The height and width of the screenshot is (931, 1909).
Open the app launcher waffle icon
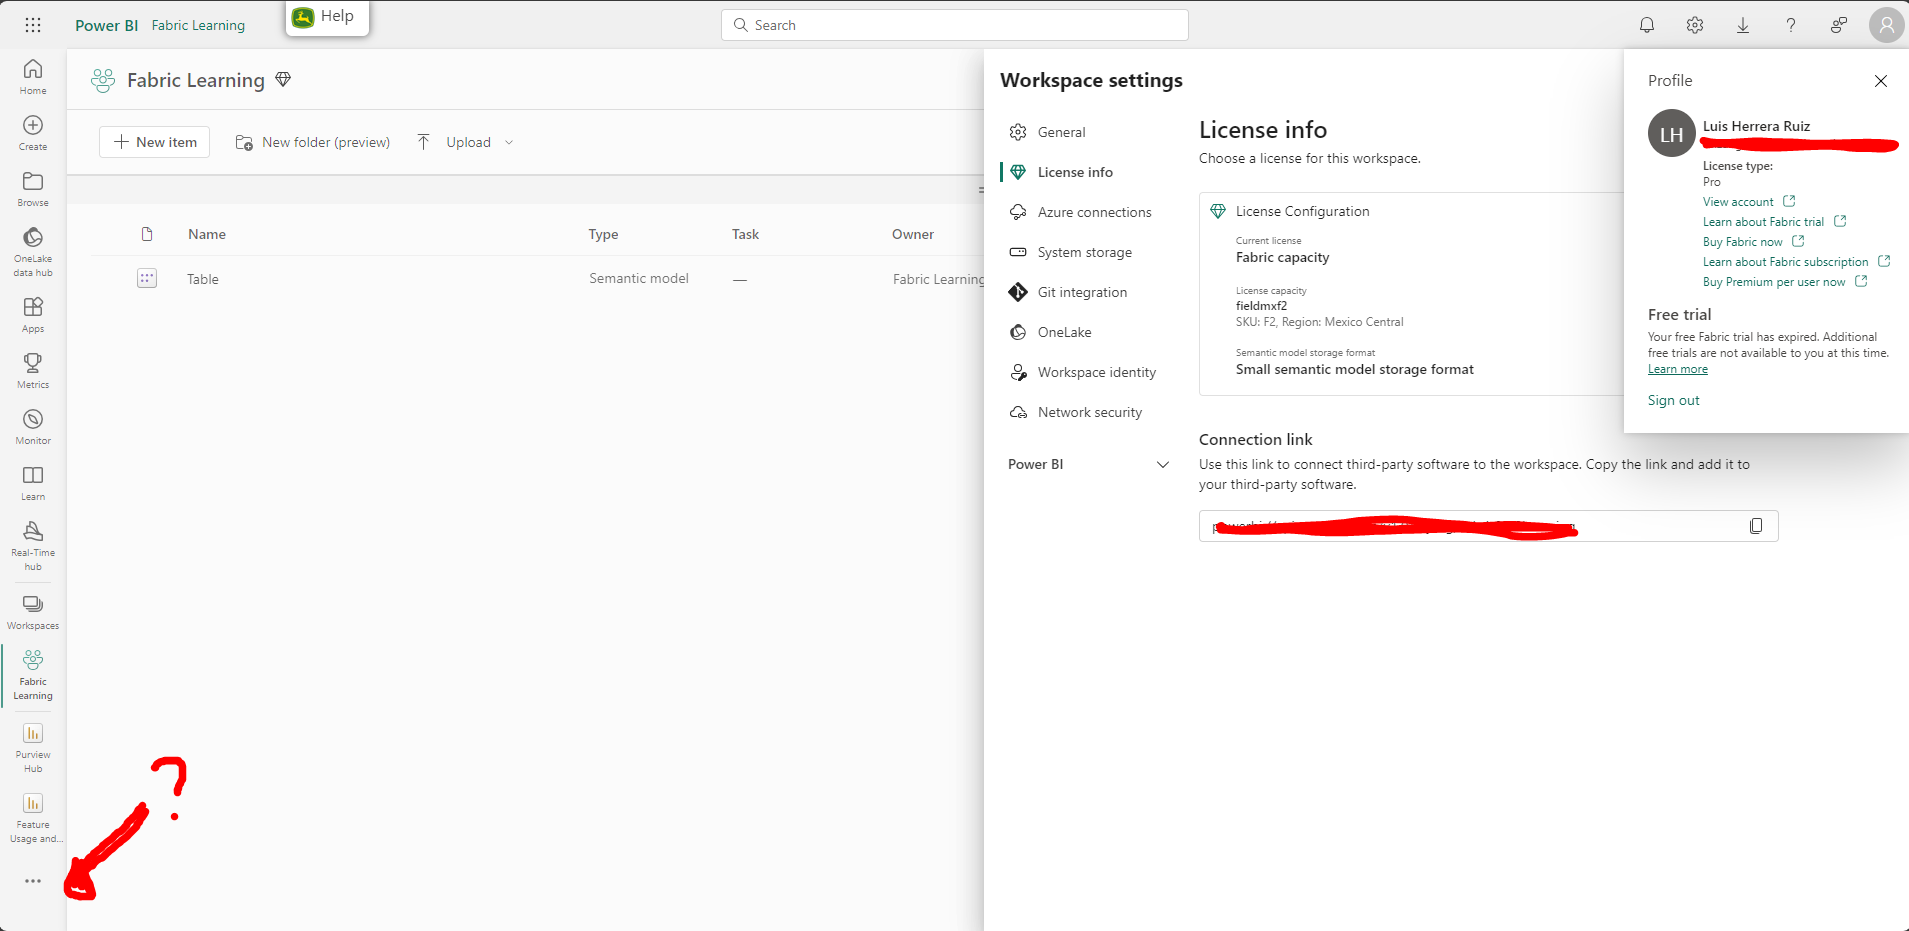coord(33,25)
